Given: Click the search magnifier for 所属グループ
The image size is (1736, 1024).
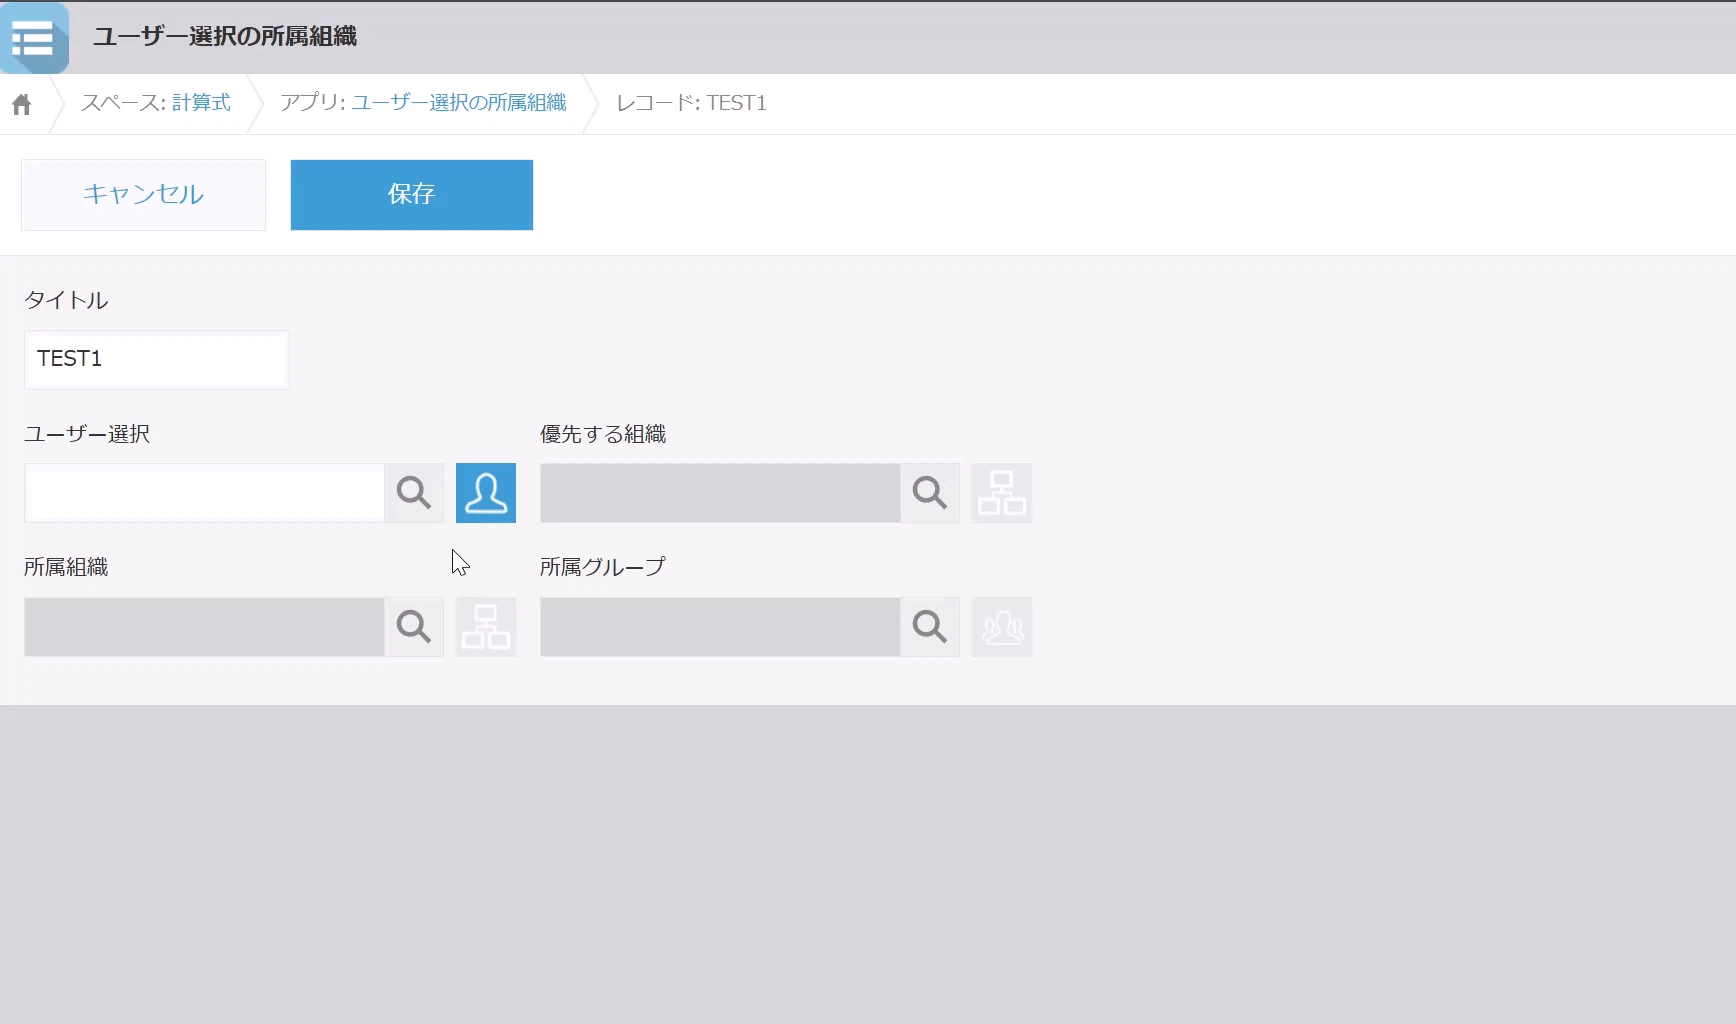Looking at the screenshot, I should pyautogui.click(x=930, y=627).
